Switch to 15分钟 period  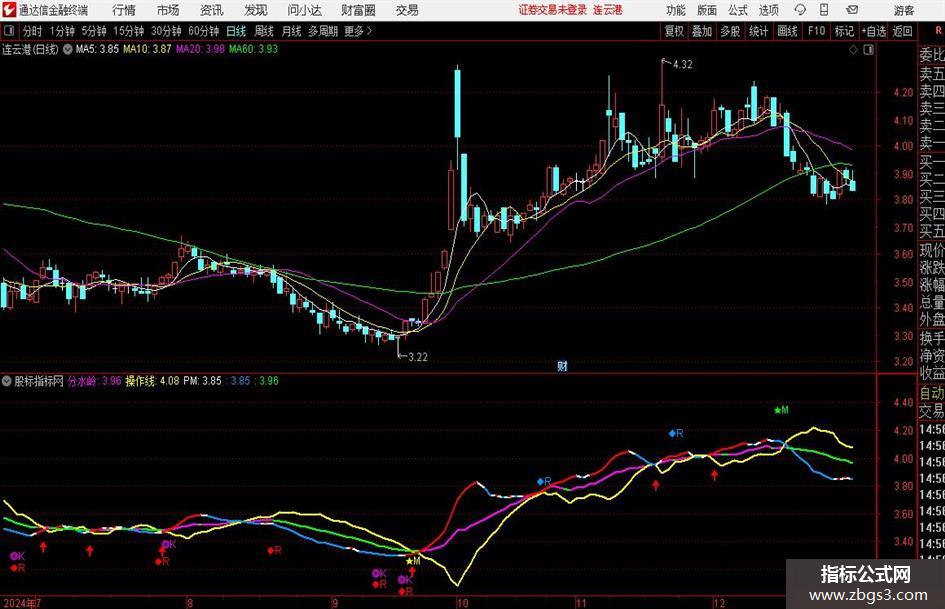(x=129, y=31)
